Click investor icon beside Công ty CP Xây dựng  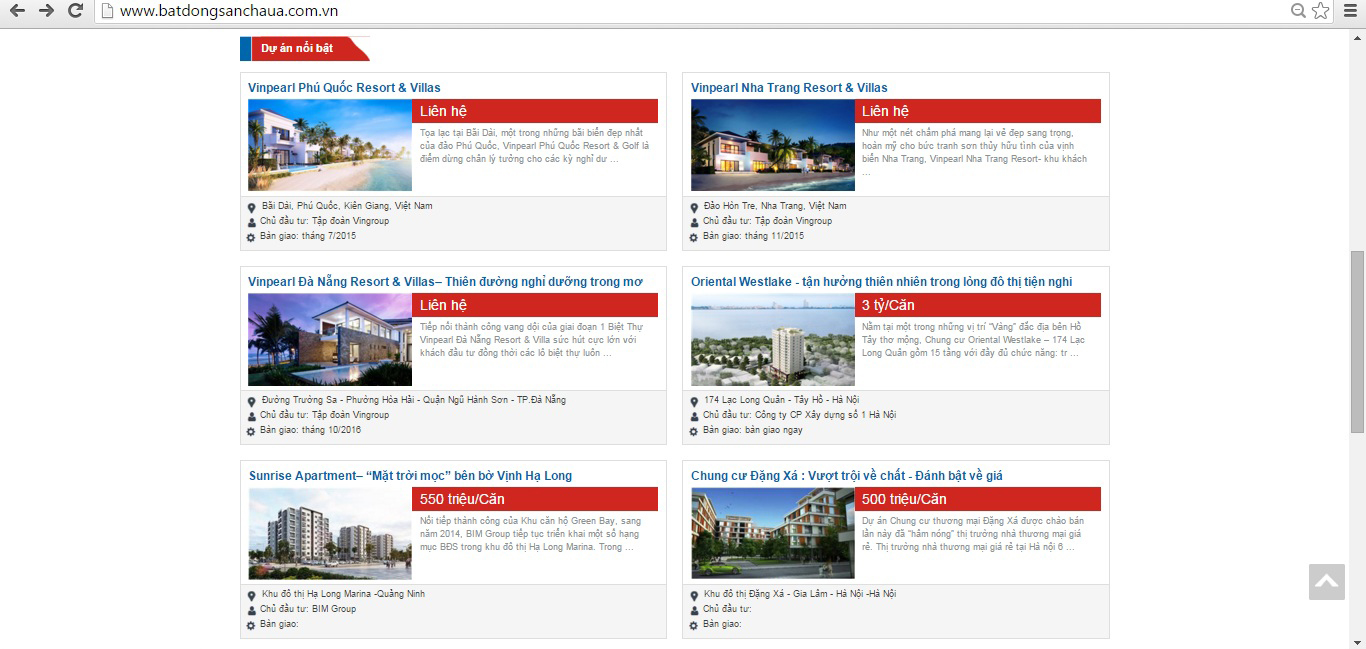pos(694,416)
